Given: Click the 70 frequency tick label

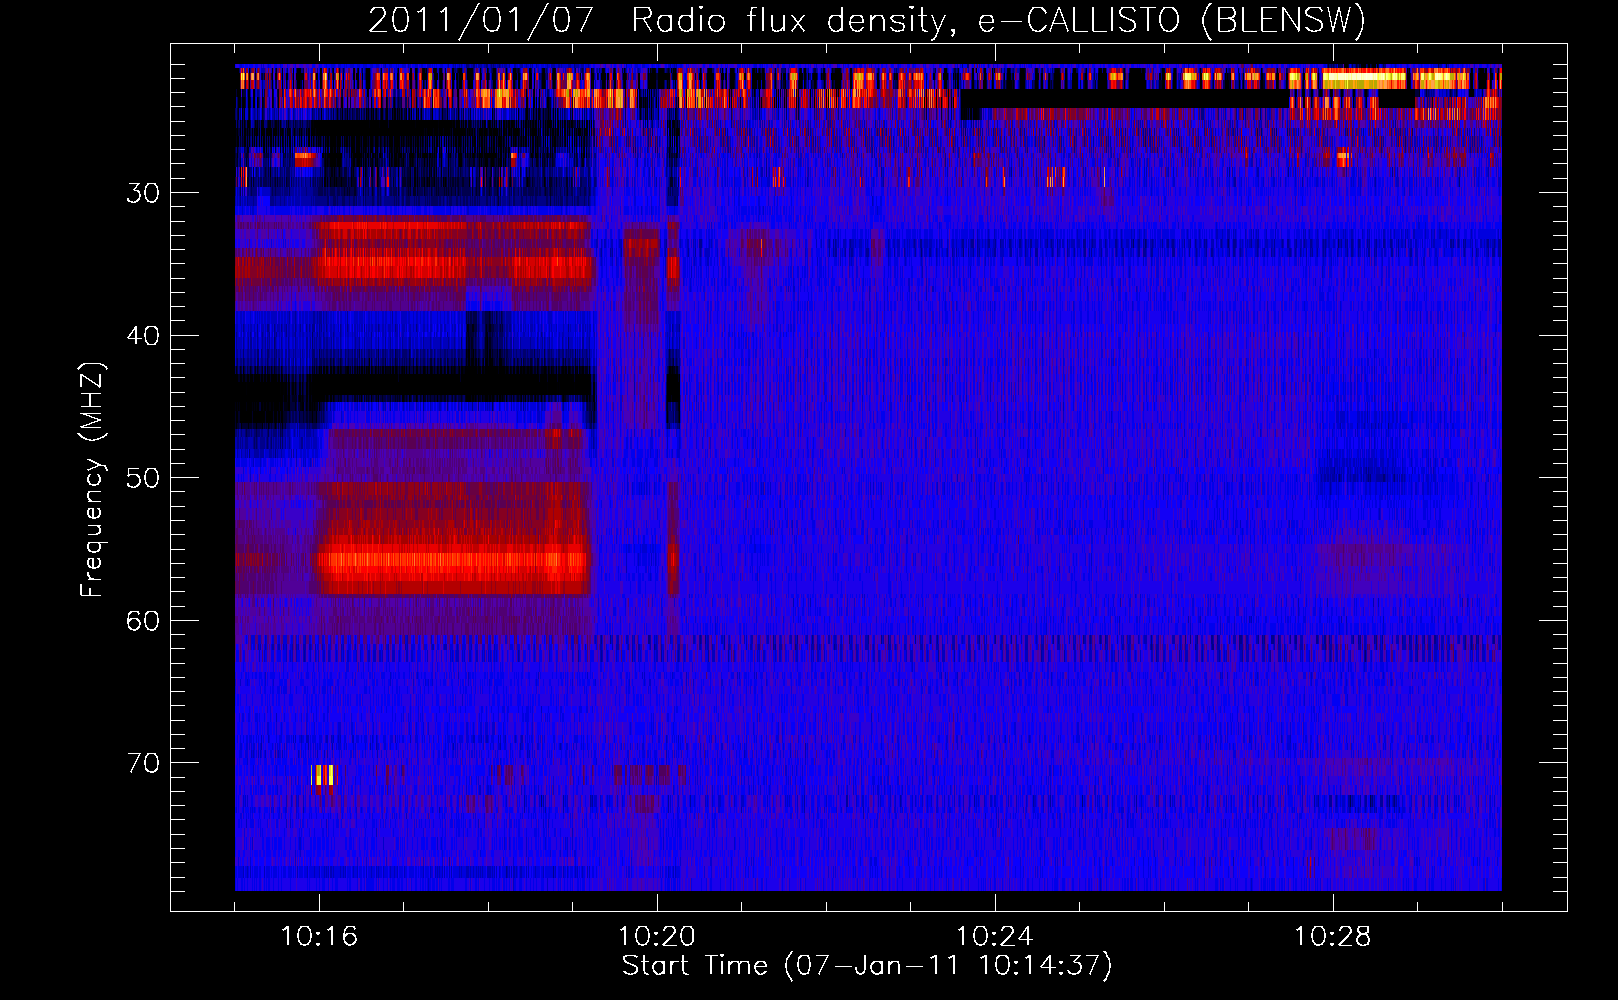Looking at the screenshot, I should [143, 763].
